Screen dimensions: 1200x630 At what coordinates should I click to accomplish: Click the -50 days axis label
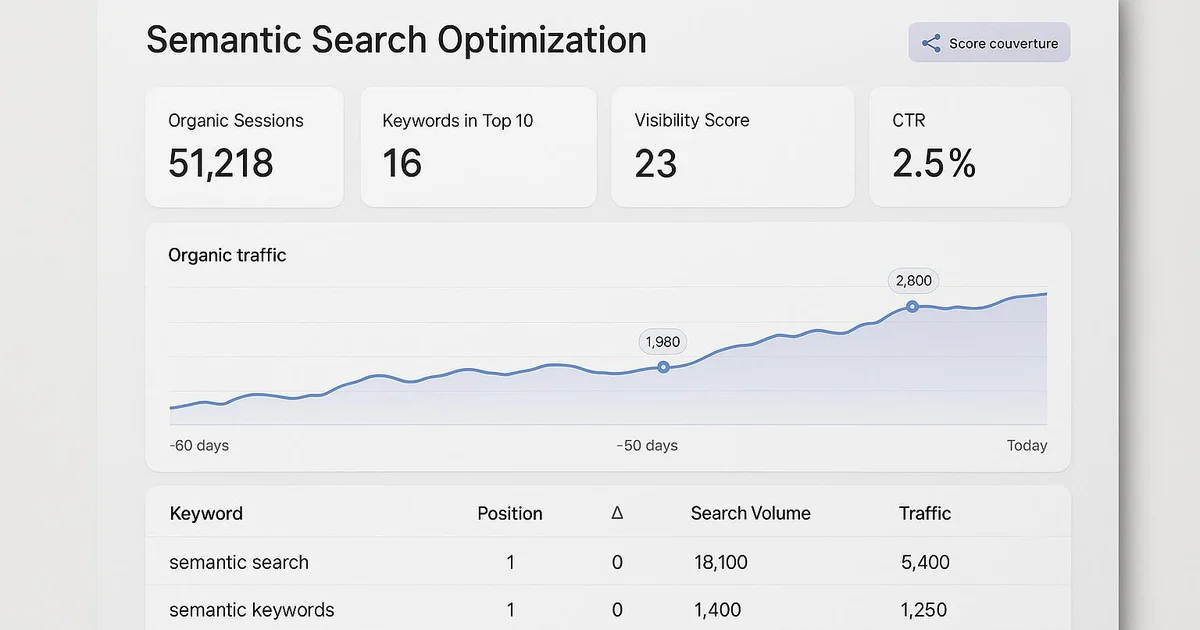click(647, 445)
